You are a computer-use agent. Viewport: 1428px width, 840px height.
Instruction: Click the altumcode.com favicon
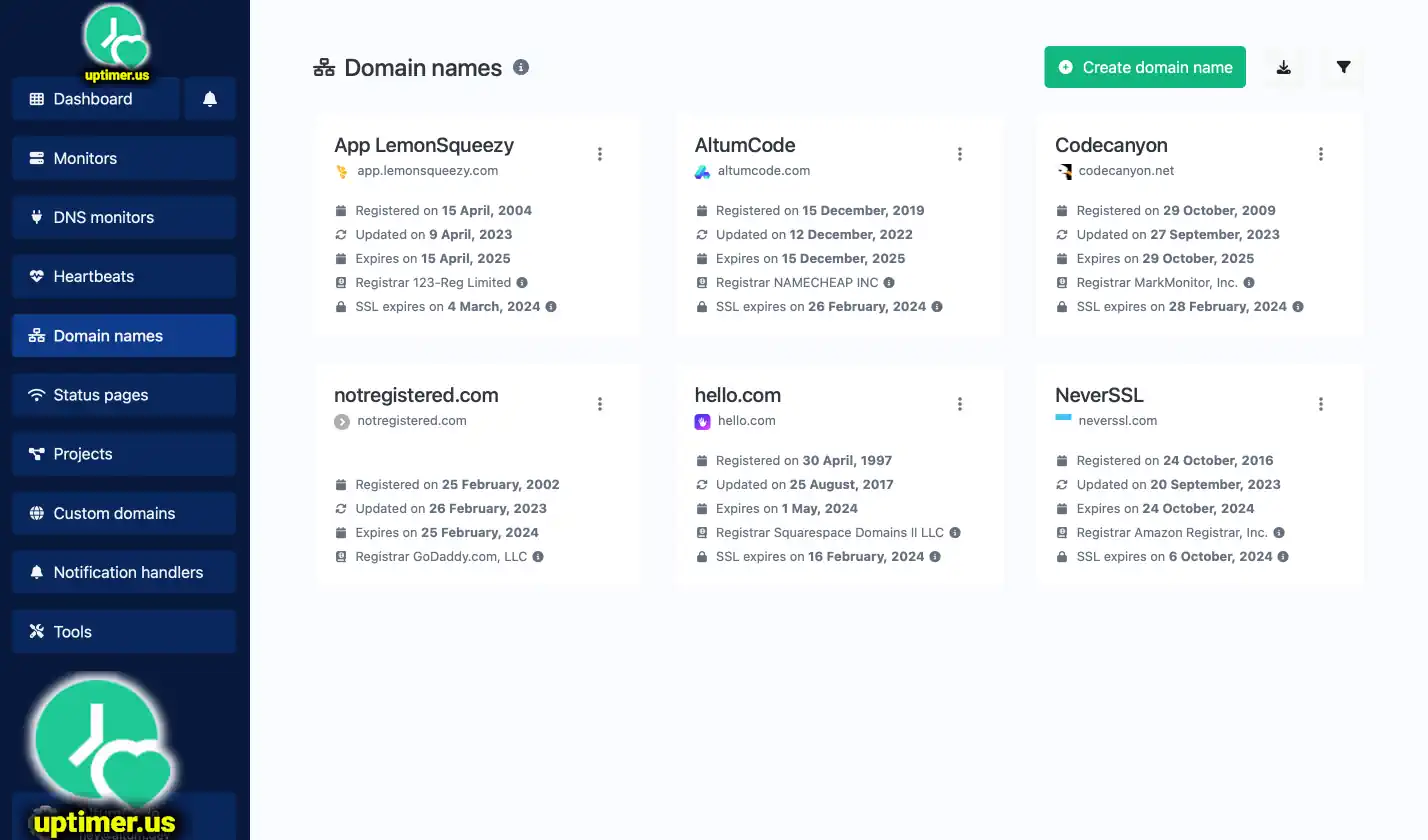[702, 171]
